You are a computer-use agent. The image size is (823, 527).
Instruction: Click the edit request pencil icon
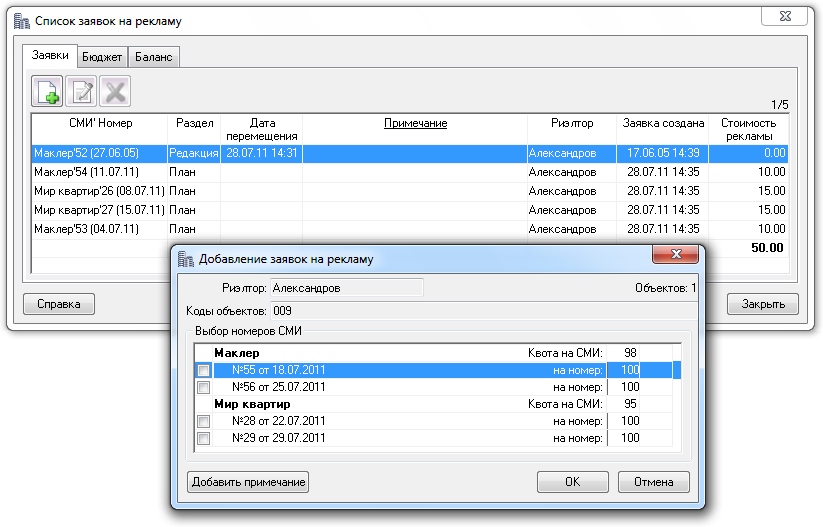[82, 93]
